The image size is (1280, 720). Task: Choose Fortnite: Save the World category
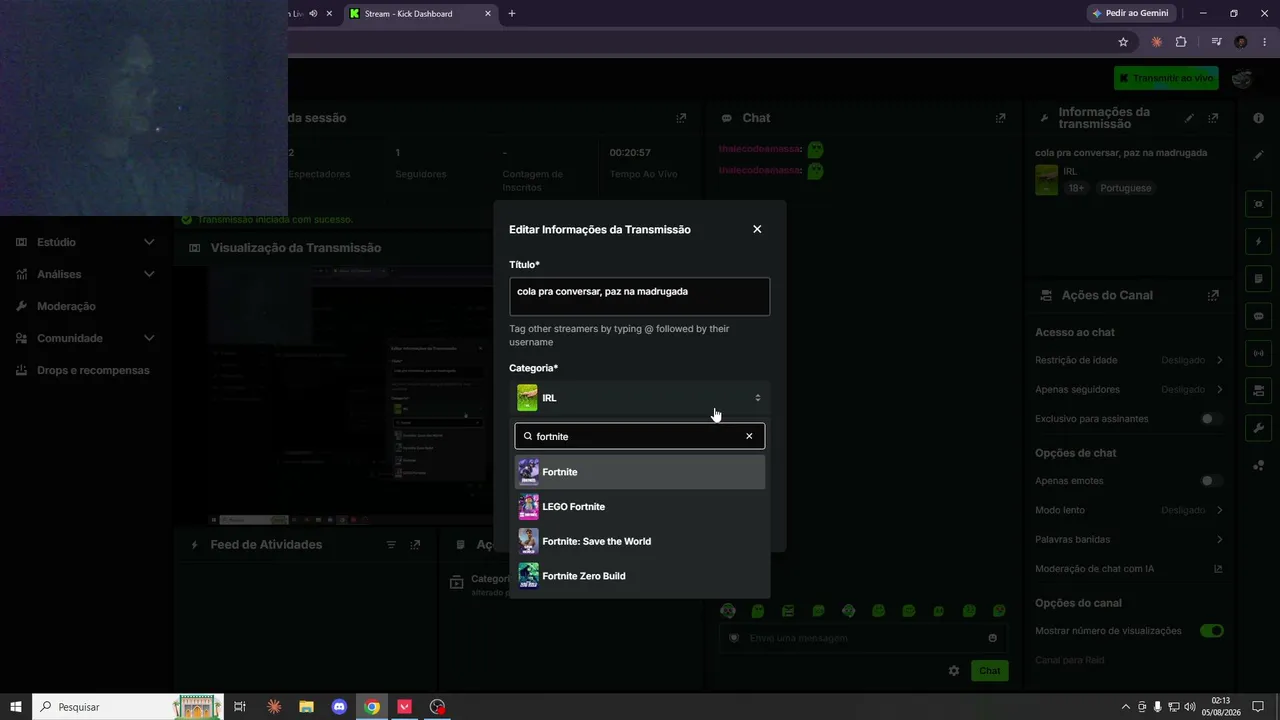(x=639, y=541)
